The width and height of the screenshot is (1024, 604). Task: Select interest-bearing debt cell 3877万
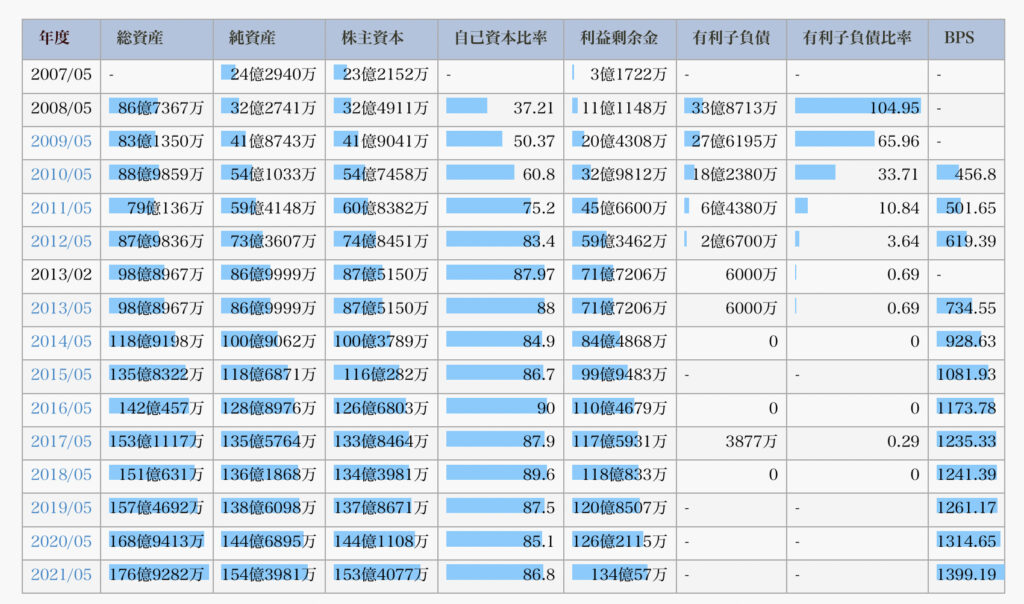coord(731,441)
